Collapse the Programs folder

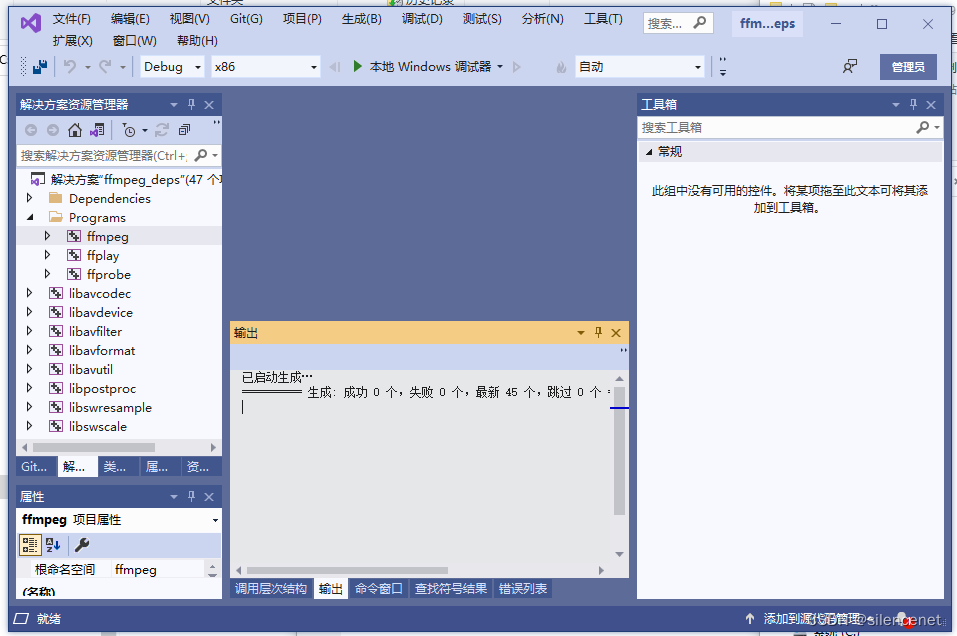point(30,217)
